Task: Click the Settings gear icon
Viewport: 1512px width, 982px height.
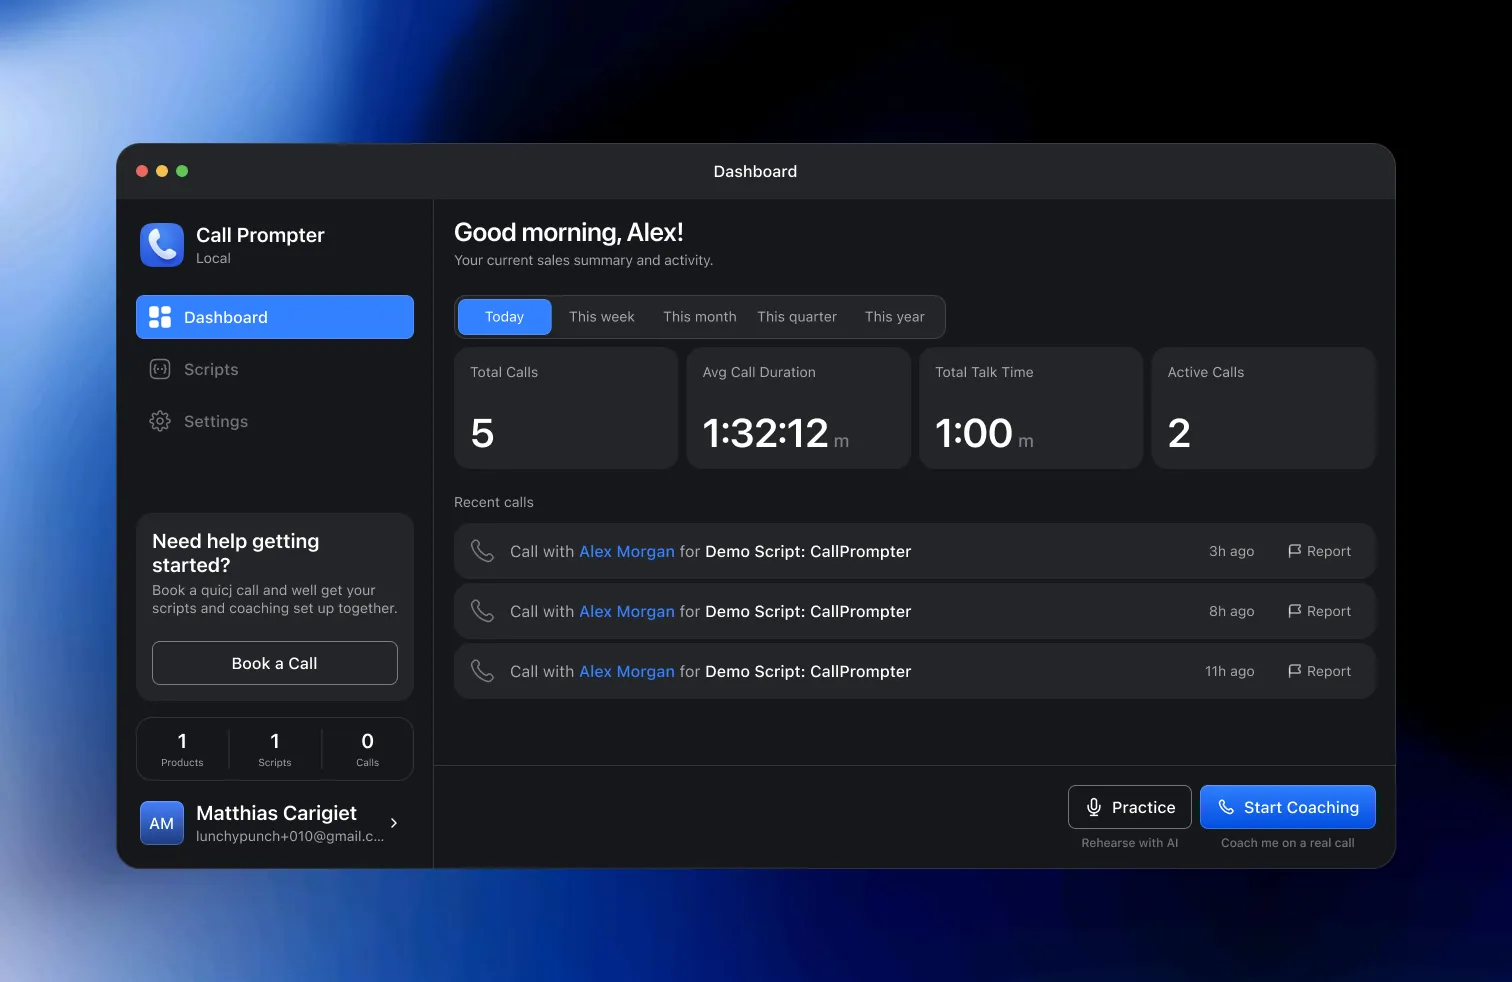Action: click(160, 421)
